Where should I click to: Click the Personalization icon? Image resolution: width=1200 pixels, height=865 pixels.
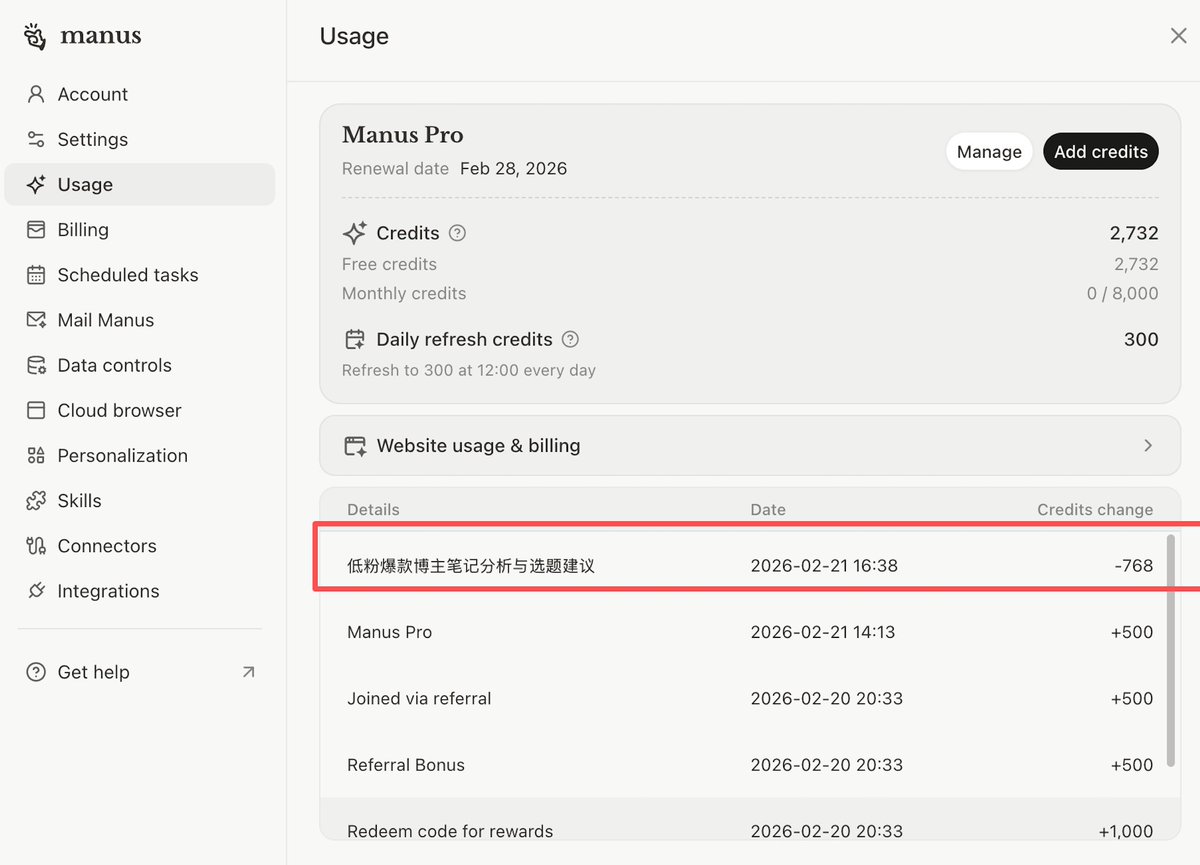pyautogui.click(x=36, y=455)
